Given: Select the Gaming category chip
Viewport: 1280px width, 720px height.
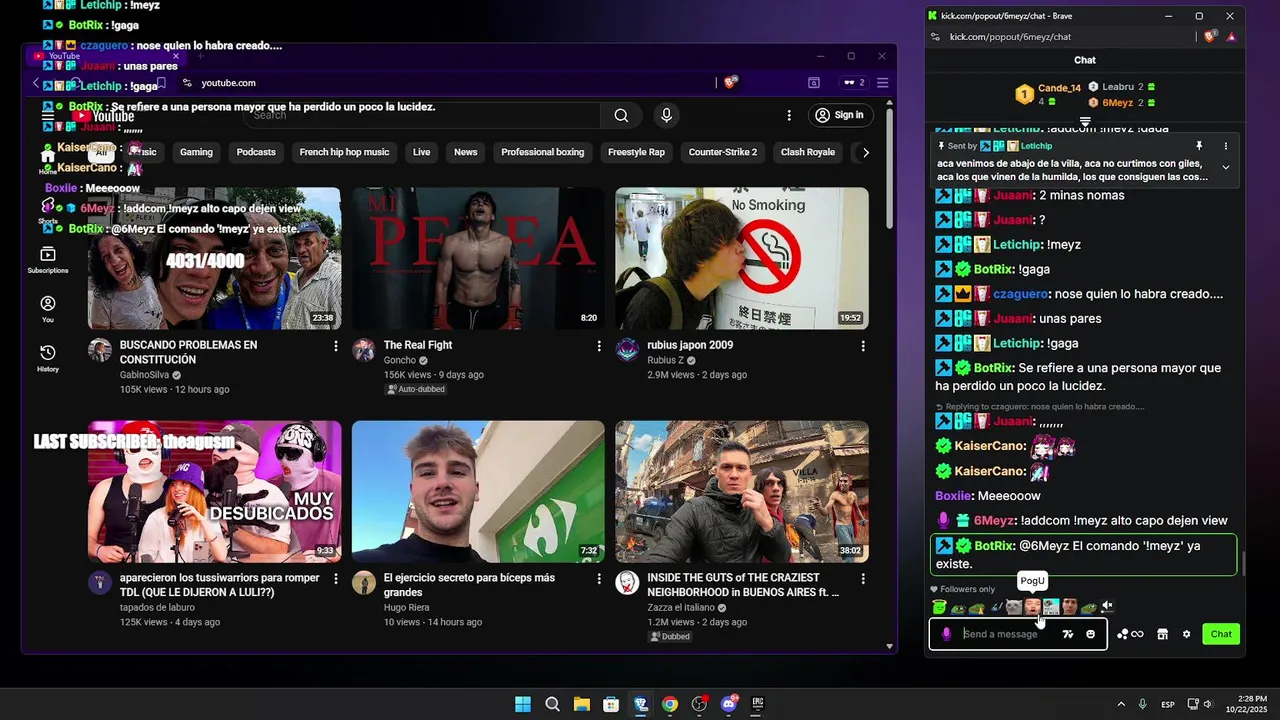Looking at the screenshot, I should pos(196,152).
